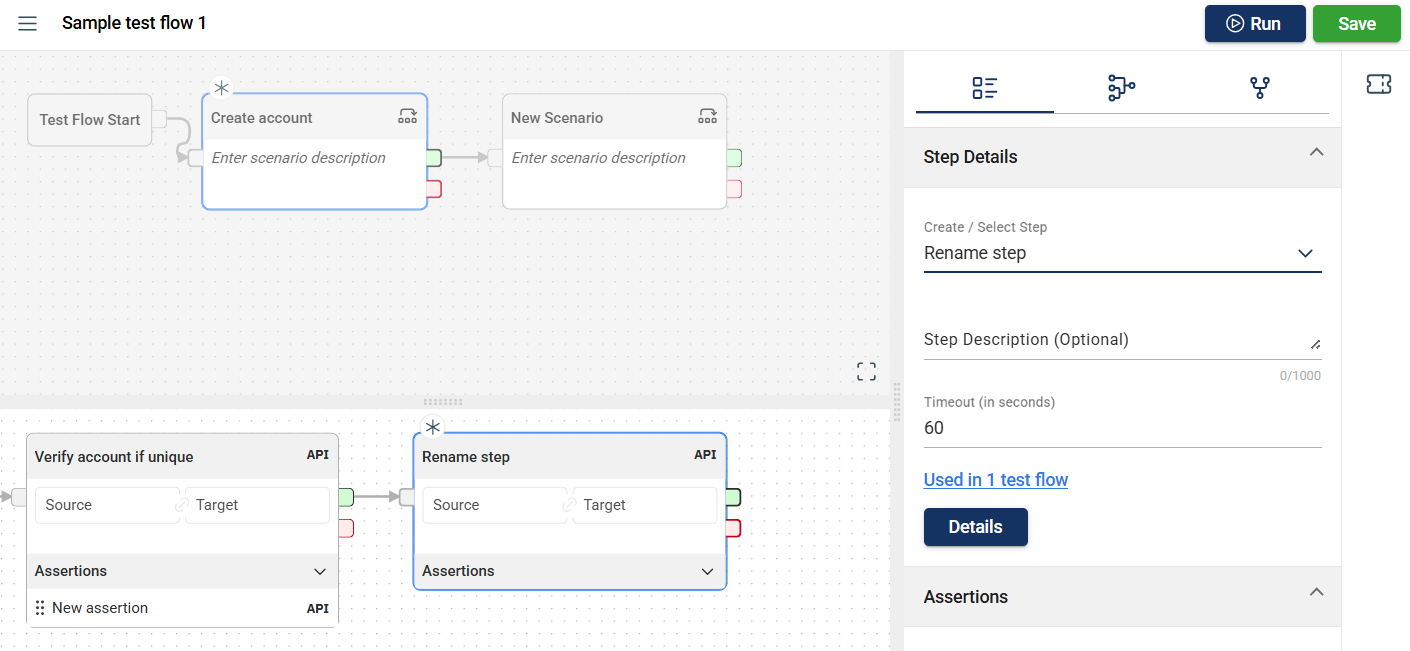Switch to the flow diagram tab
The image size is (1410, 651).
1121,88
